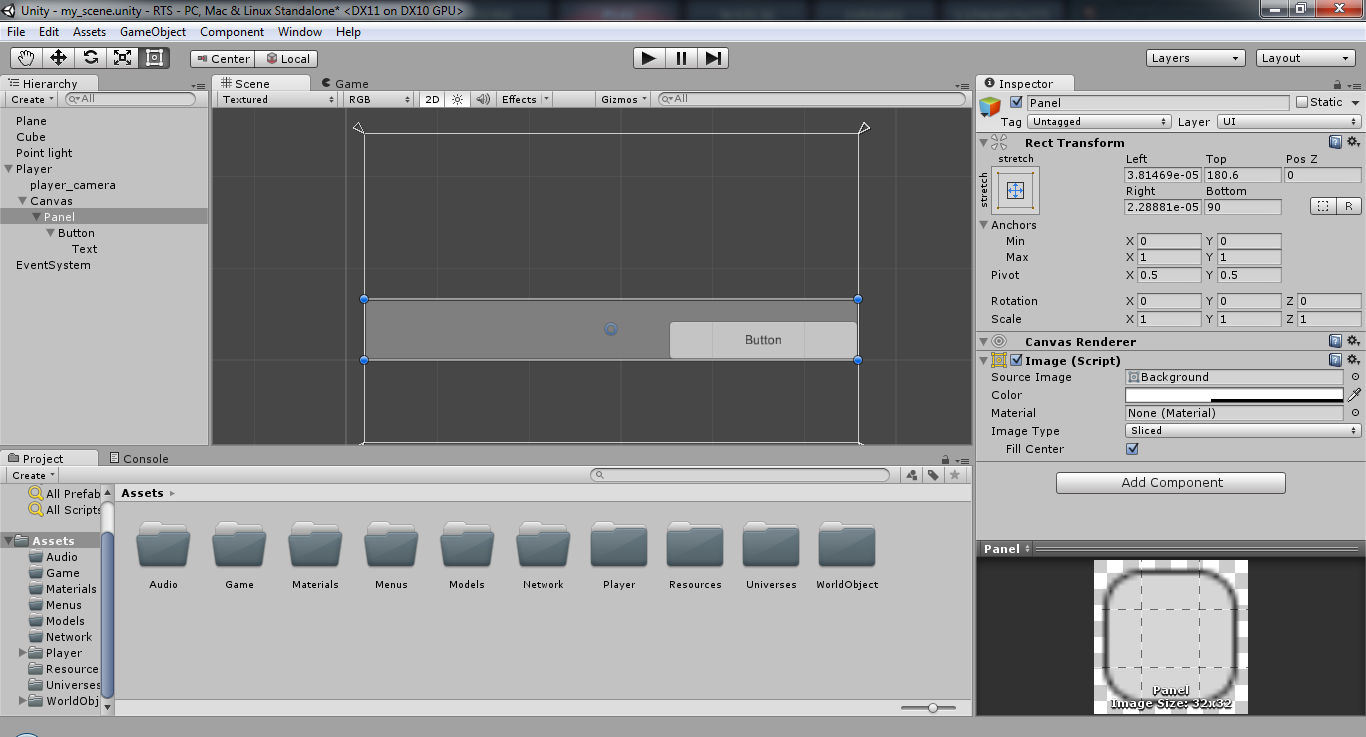Uncheck Fill Center checkbox
This screenshot has height=737, width=1366.
coord(1132,449)
